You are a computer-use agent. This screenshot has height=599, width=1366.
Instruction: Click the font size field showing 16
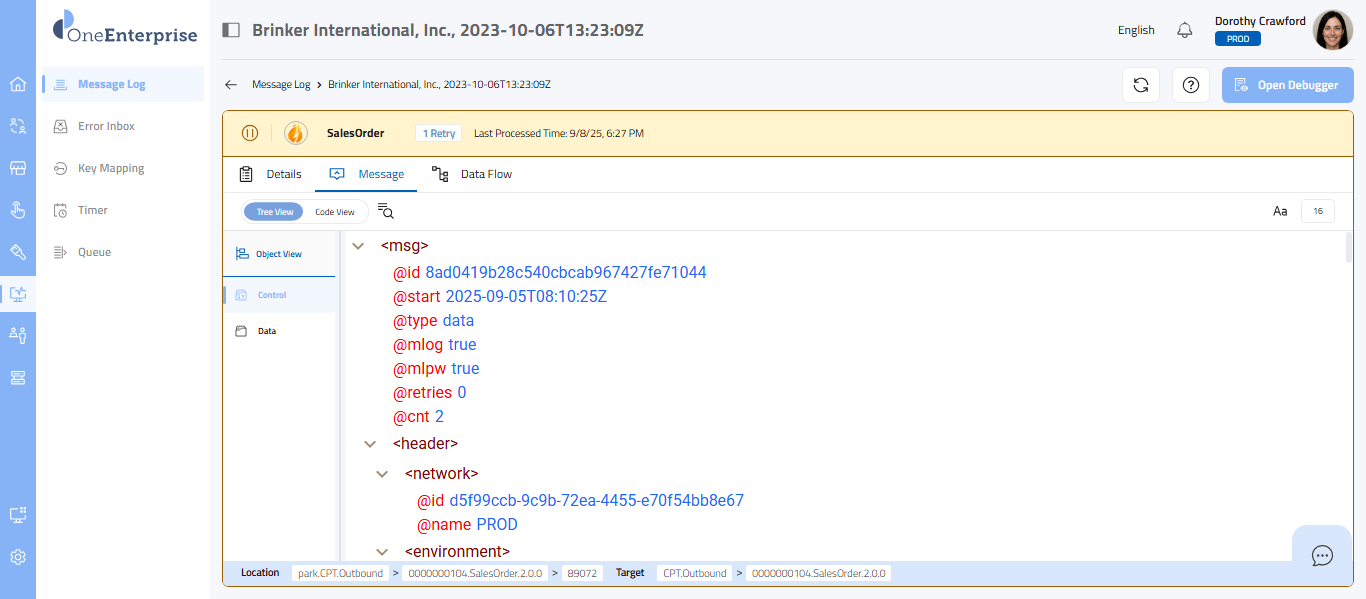[1317, 211]
